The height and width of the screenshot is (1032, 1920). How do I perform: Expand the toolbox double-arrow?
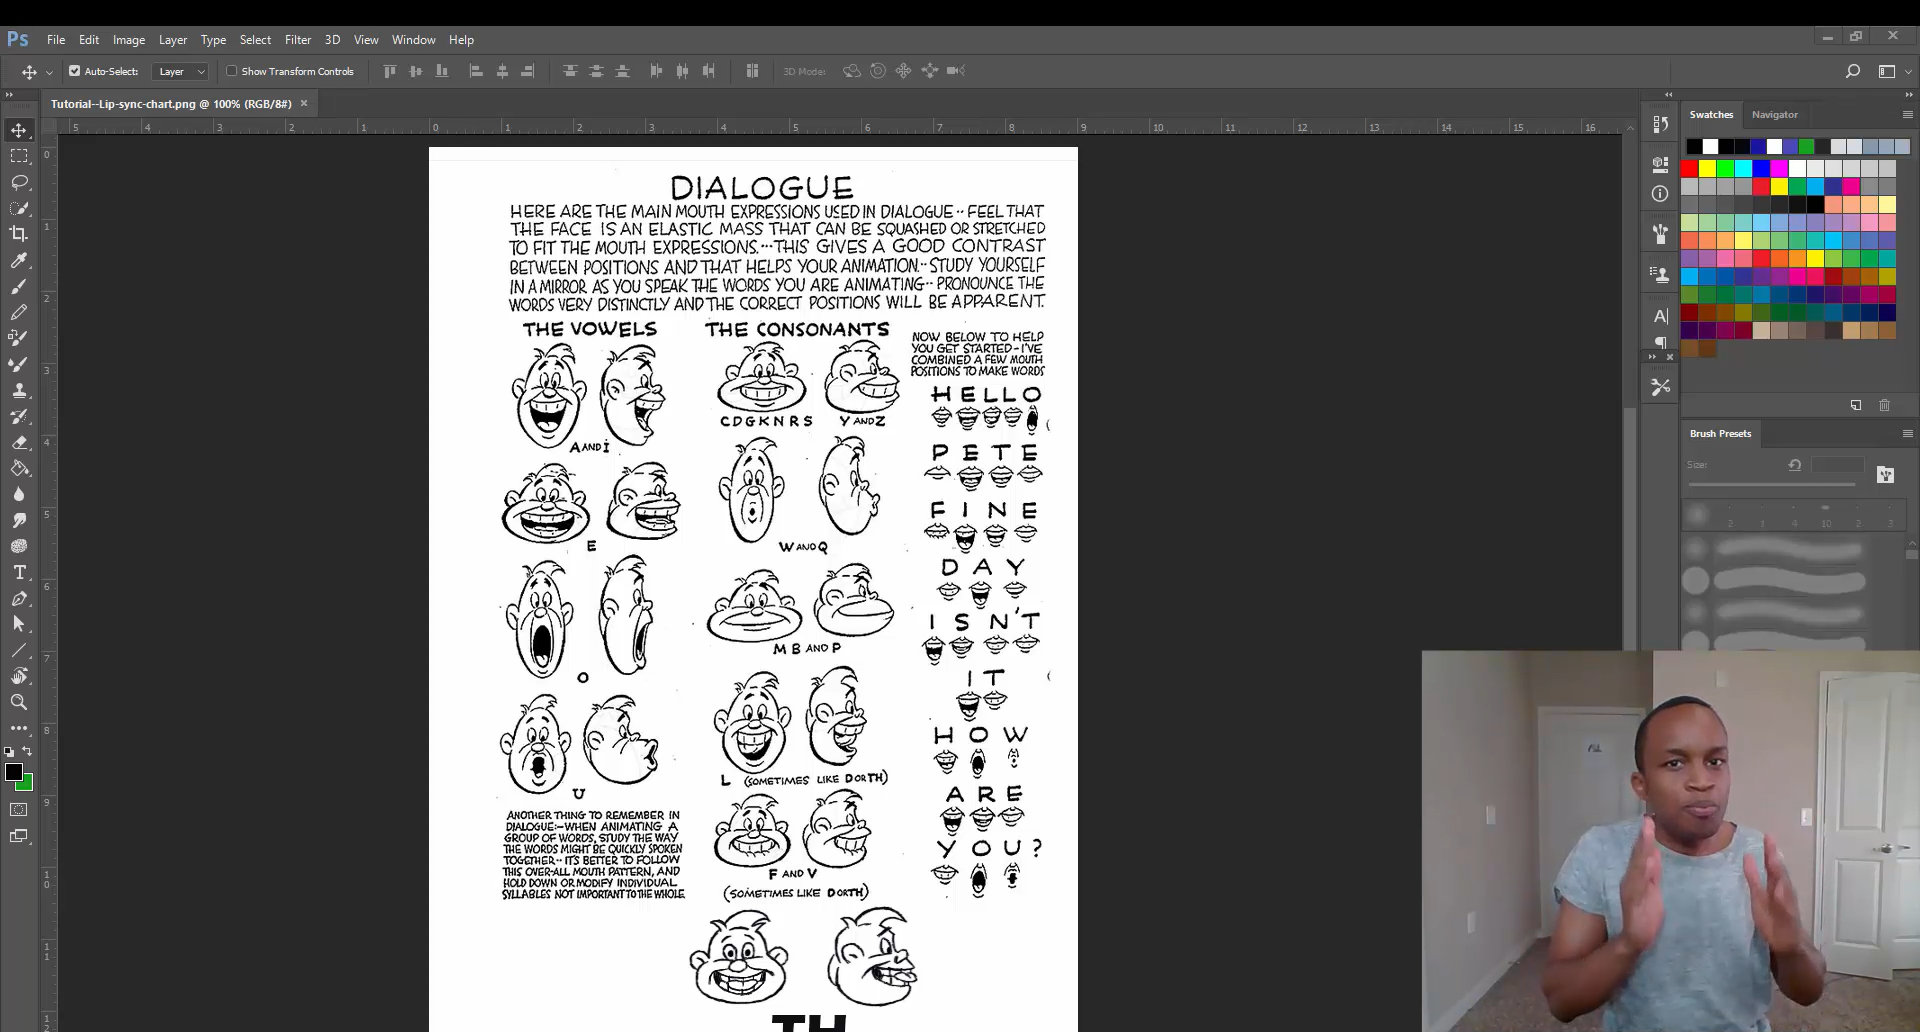coord(9,94)
